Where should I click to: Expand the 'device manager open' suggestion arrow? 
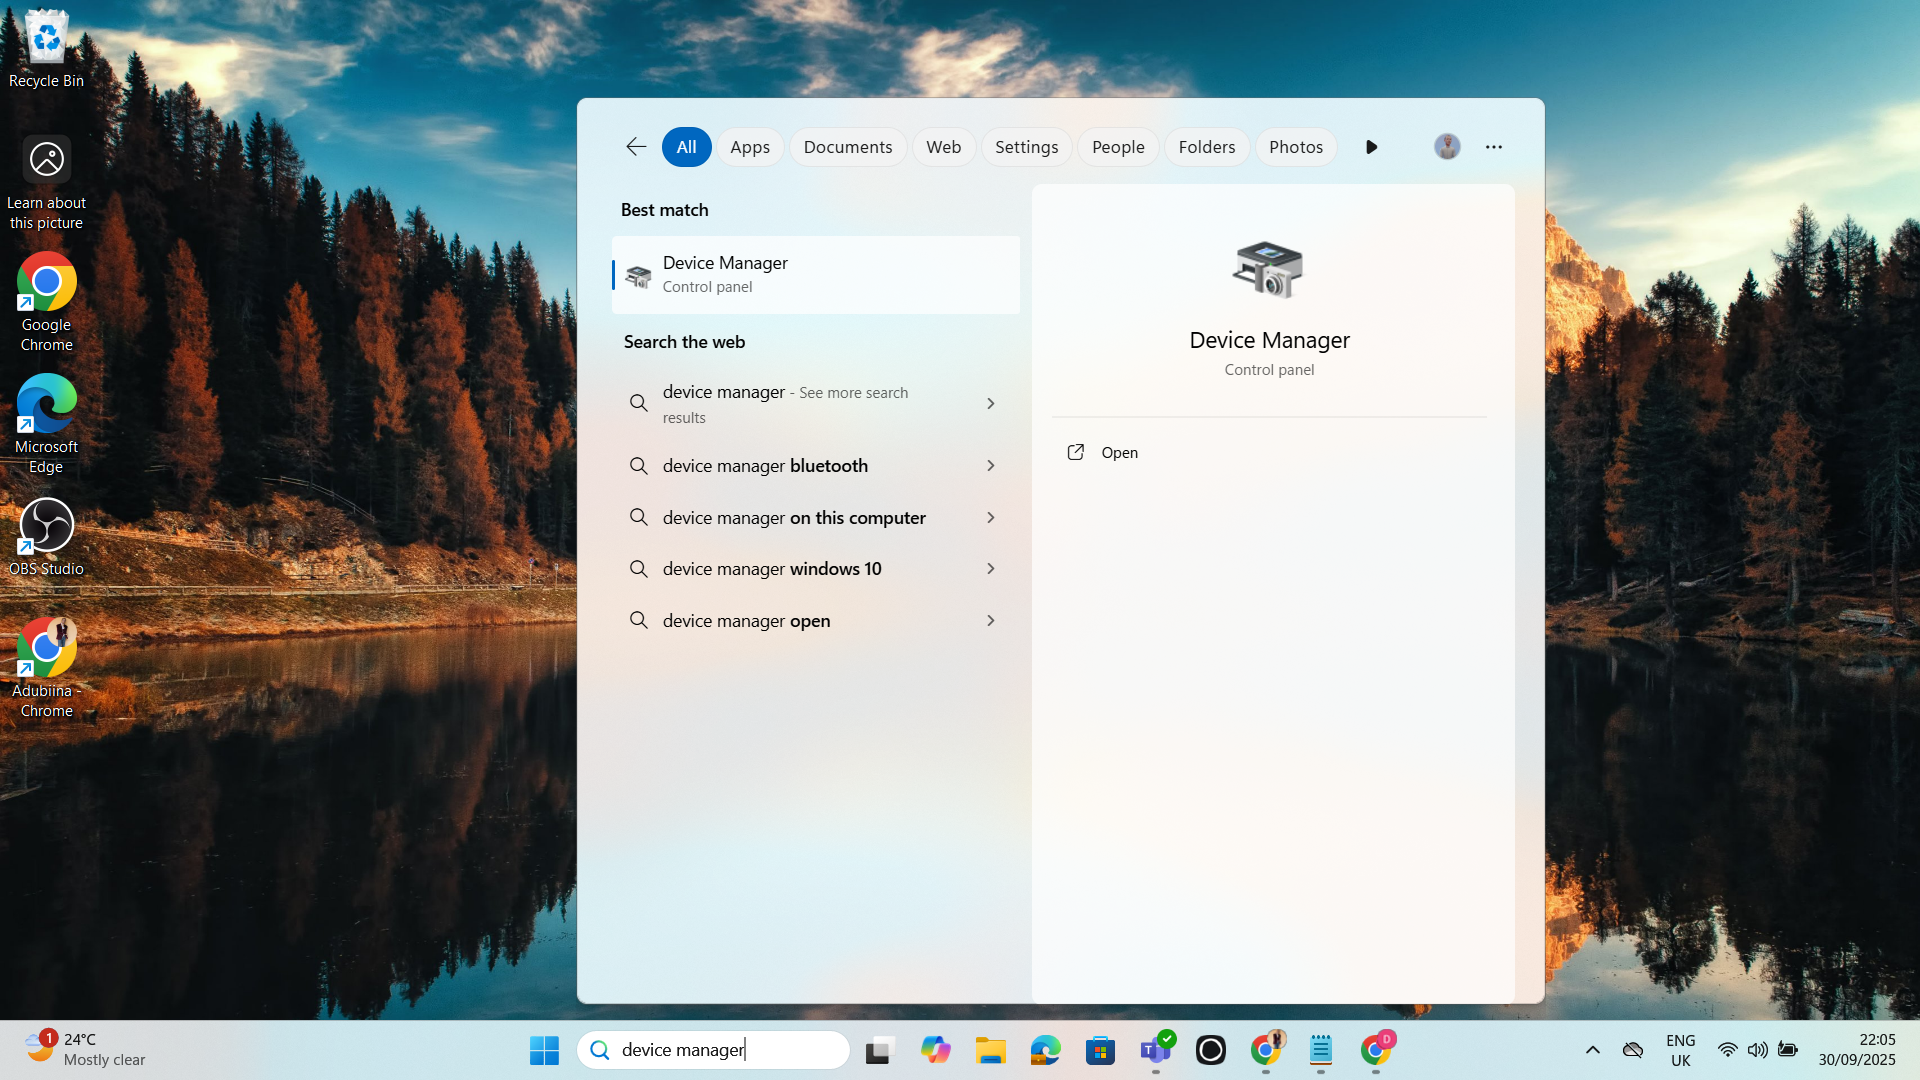click(990, 621)
